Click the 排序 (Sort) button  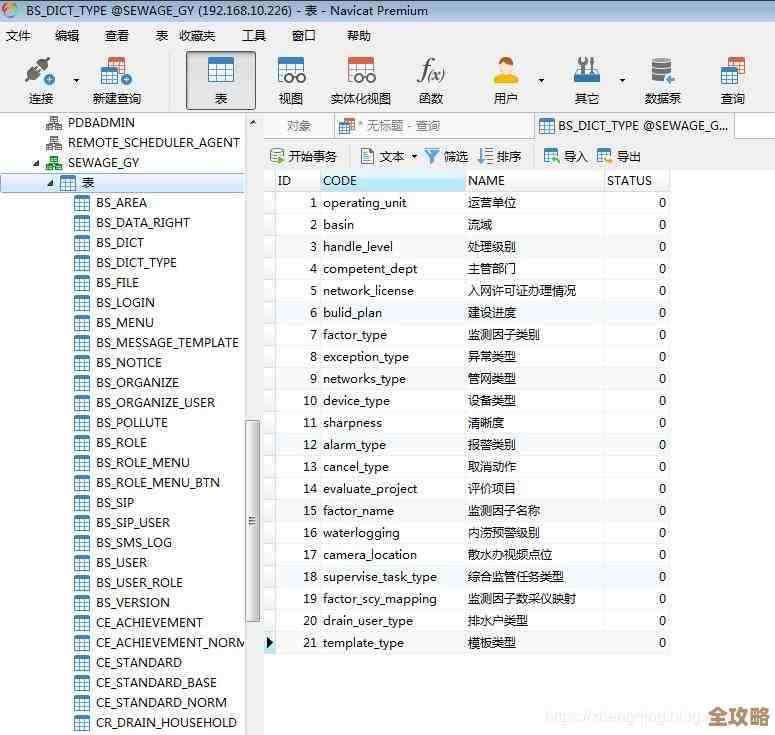point(499,157)
